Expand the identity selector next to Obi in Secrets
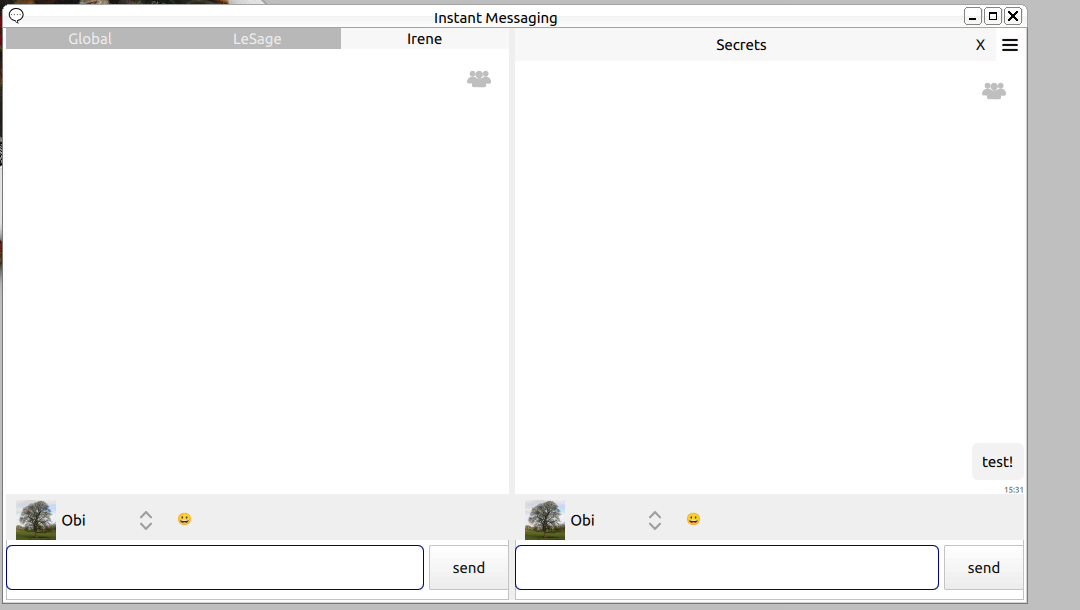This screenshot has width=1080, height=610. click(x=655, y=520)
